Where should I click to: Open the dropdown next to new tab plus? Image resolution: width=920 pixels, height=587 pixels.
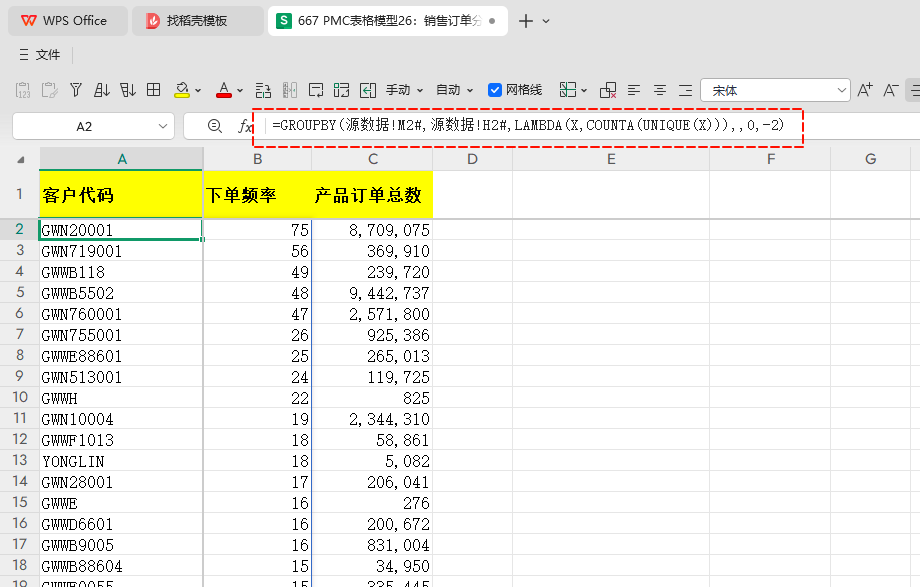coord(546,21)
